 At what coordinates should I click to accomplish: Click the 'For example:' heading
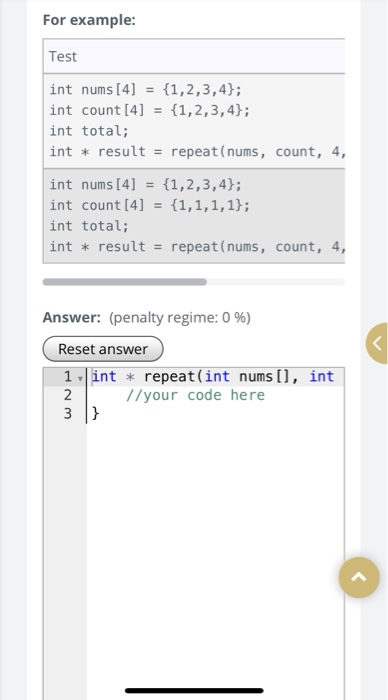[89, 20]
